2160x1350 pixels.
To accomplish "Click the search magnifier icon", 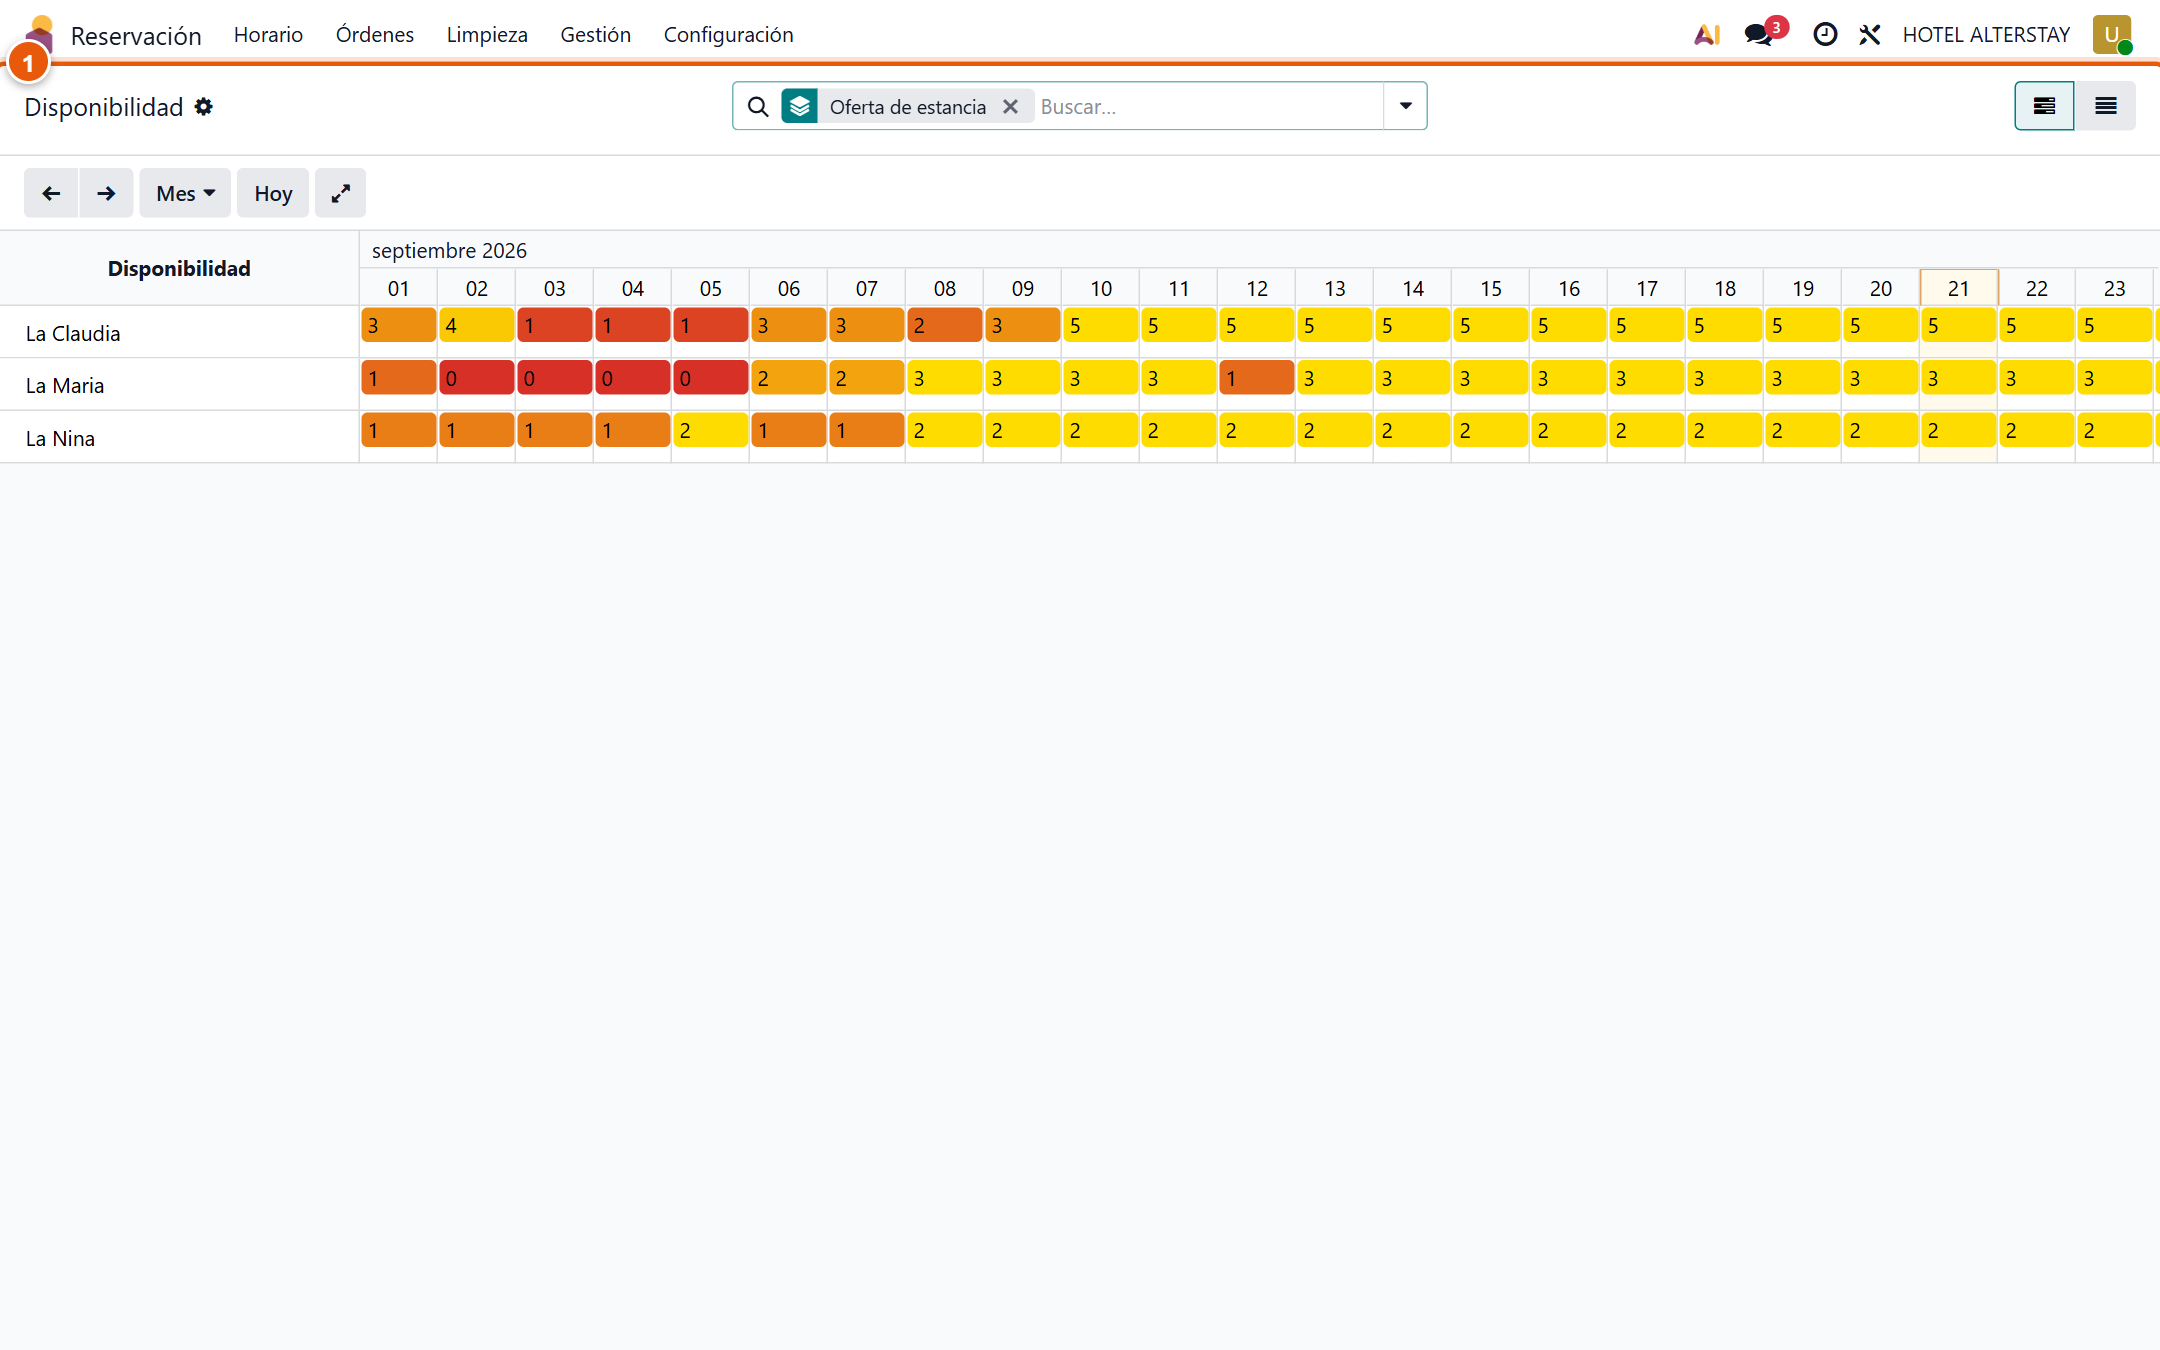I will click(758, 107).
